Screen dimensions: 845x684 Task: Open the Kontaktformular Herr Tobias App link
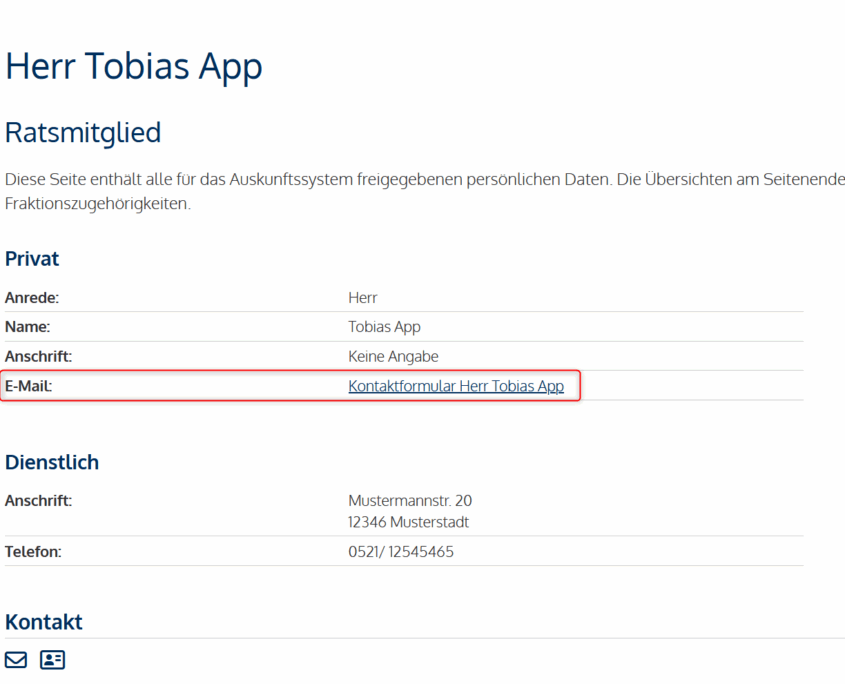tap(456, 386)
